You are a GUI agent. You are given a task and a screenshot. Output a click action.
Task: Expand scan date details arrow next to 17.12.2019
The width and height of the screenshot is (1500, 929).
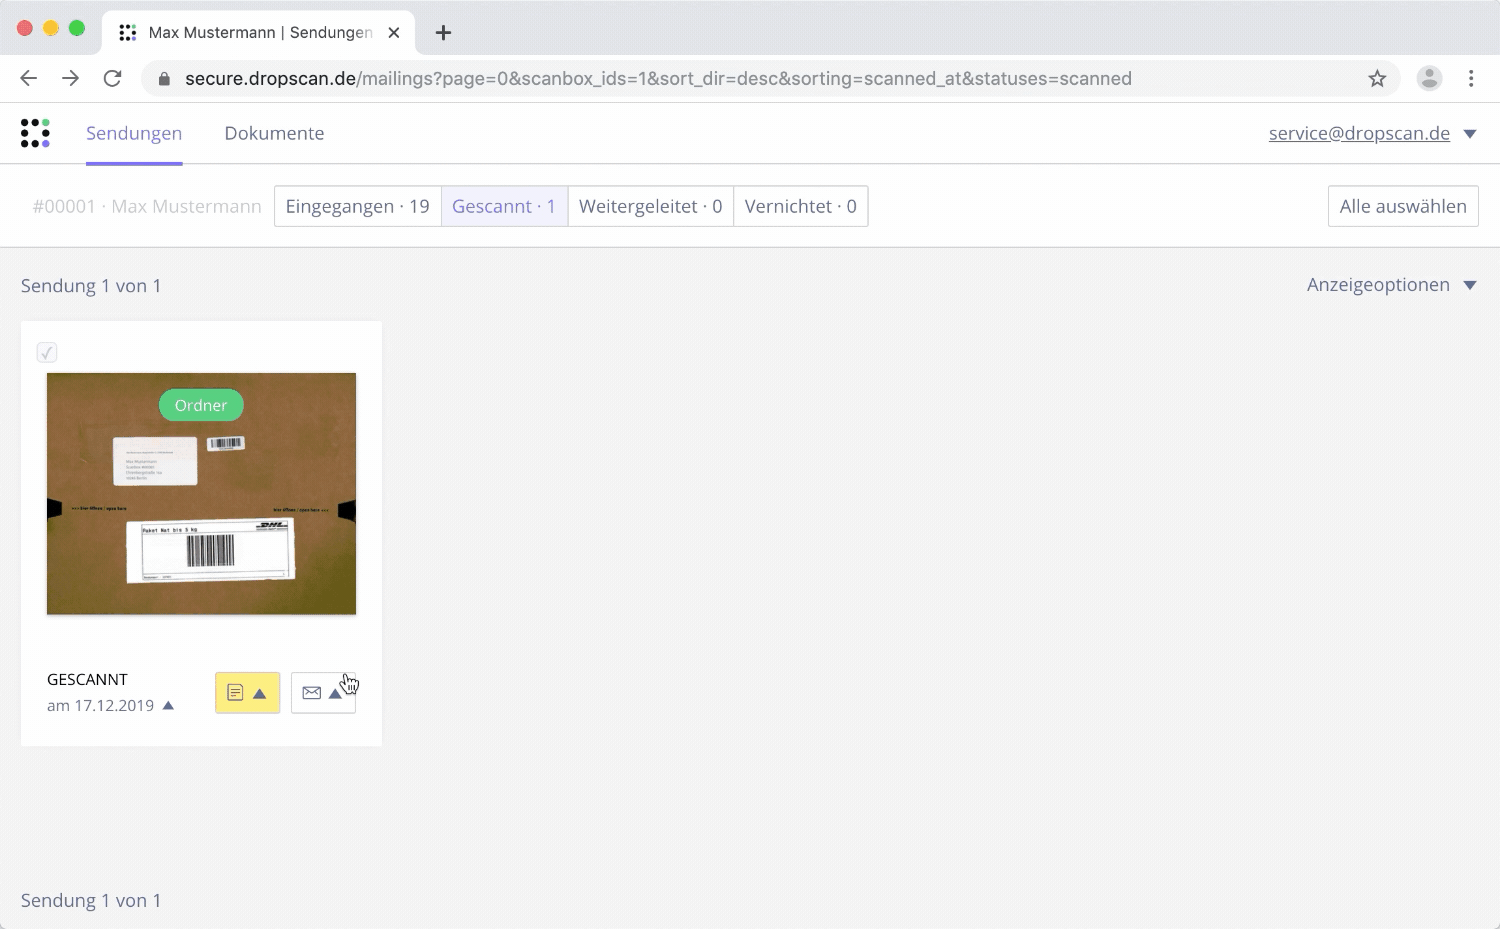pyautogui.click(x=168, y=706)
